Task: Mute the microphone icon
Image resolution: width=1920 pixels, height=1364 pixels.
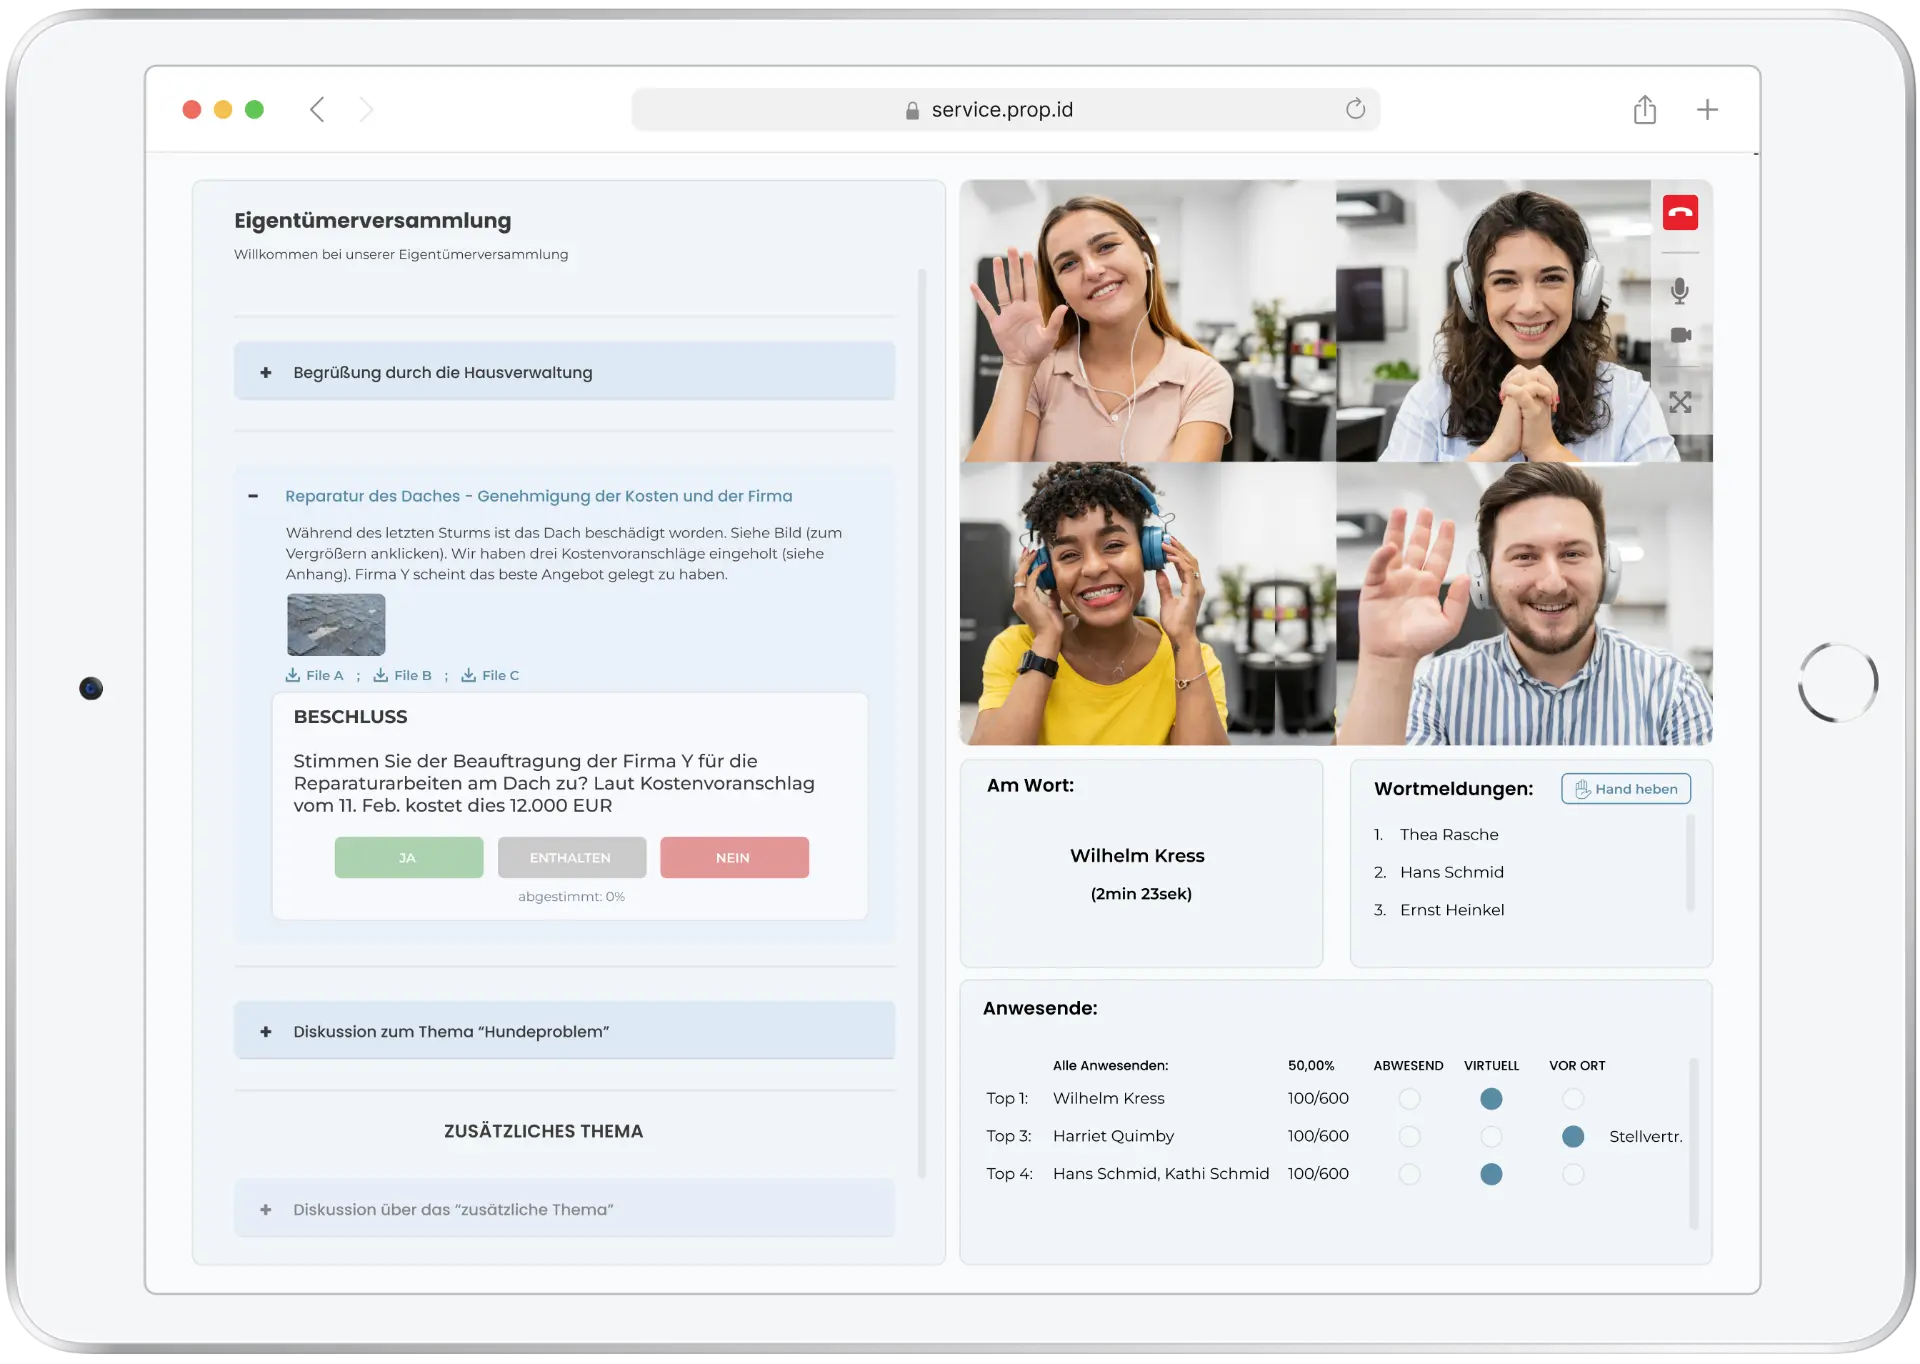Action: tap(1680, 291)
